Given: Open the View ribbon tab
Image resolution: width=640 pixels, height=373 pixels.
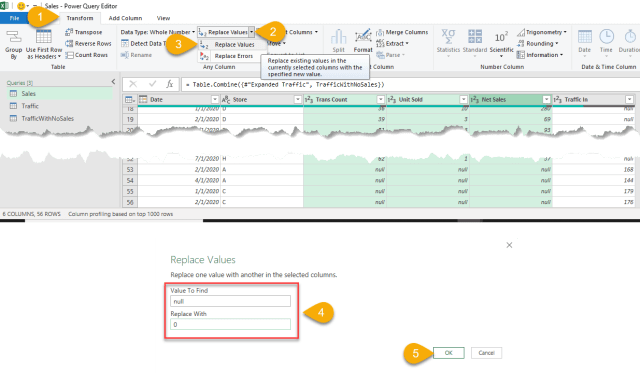Looking at the screenshot, I should pyautogui.click(x=163, y=18).
